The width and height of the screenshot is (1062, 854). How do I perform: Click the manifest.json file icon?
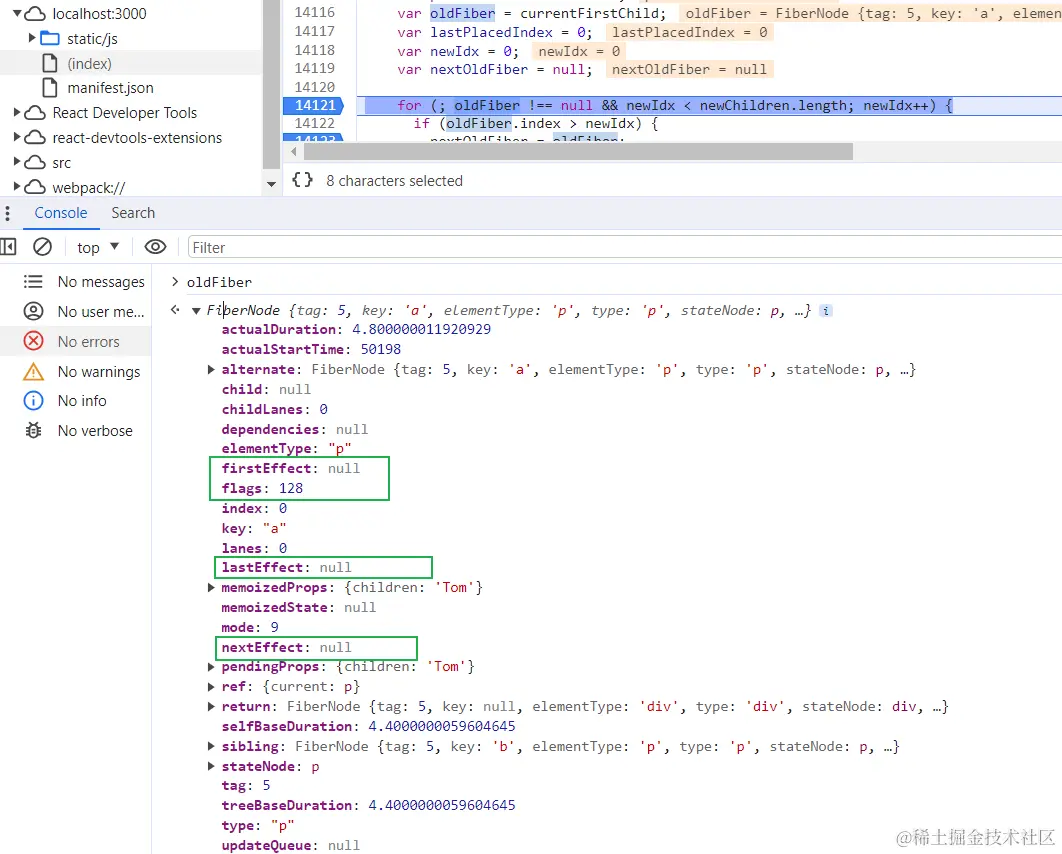point(49,87)
